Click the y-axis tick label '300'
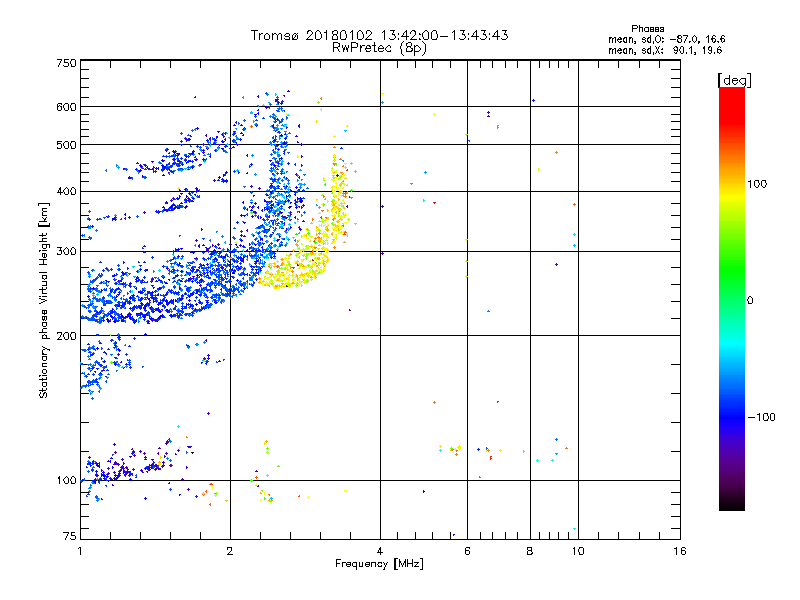This screenshot has height=600, width=800. [66, 252]
